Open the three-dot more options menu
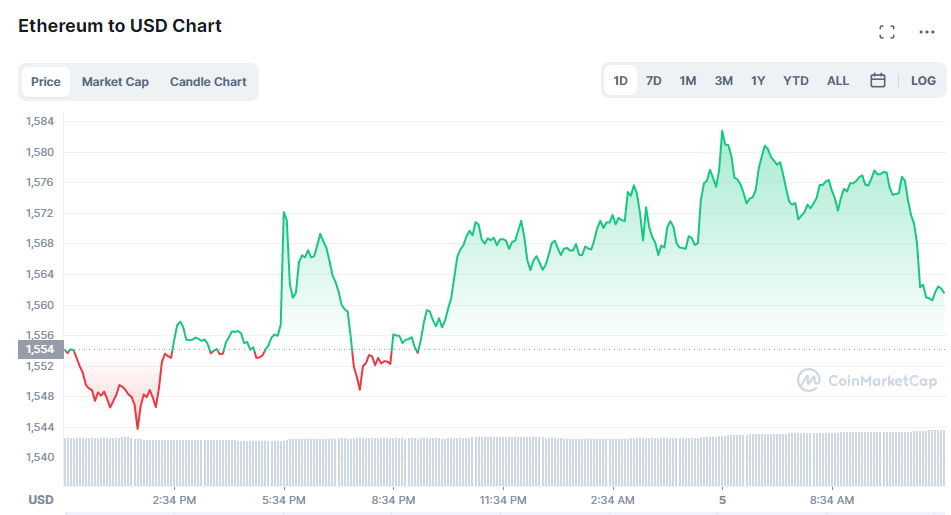The width and height of the screenshot is (951, 515). [927, 32]
